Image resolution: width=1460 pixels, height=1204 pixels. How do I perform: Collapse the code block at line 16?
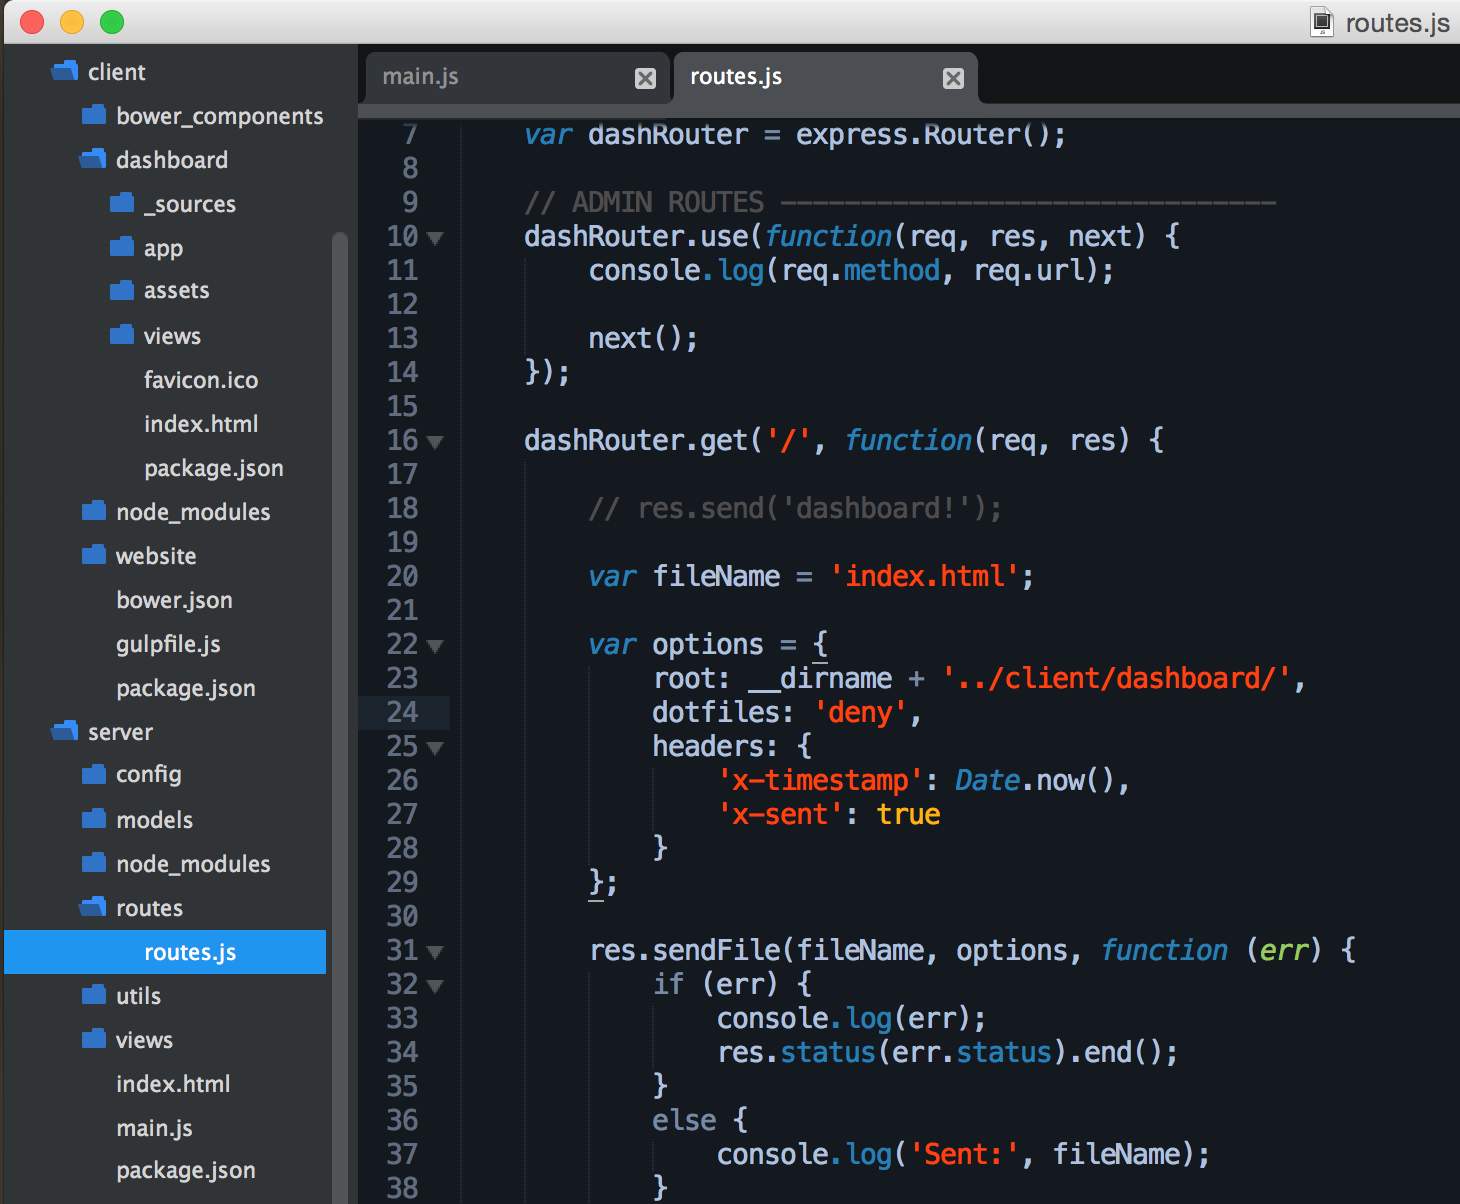coord(435,442)
